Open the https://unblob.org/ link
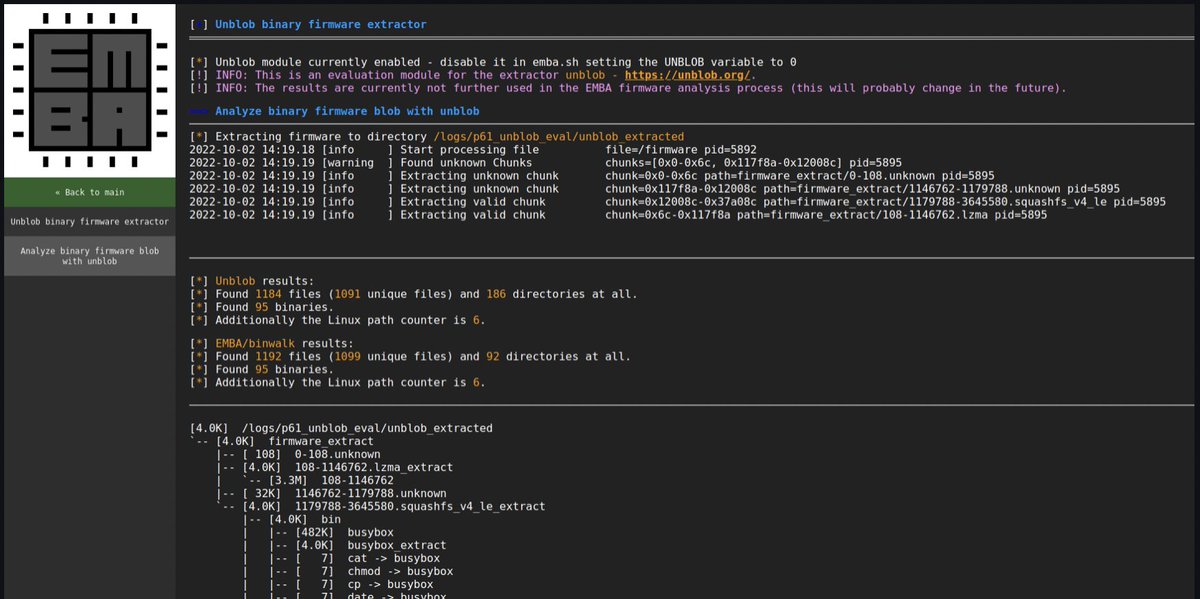1200x599 pixels. [688, 75]
